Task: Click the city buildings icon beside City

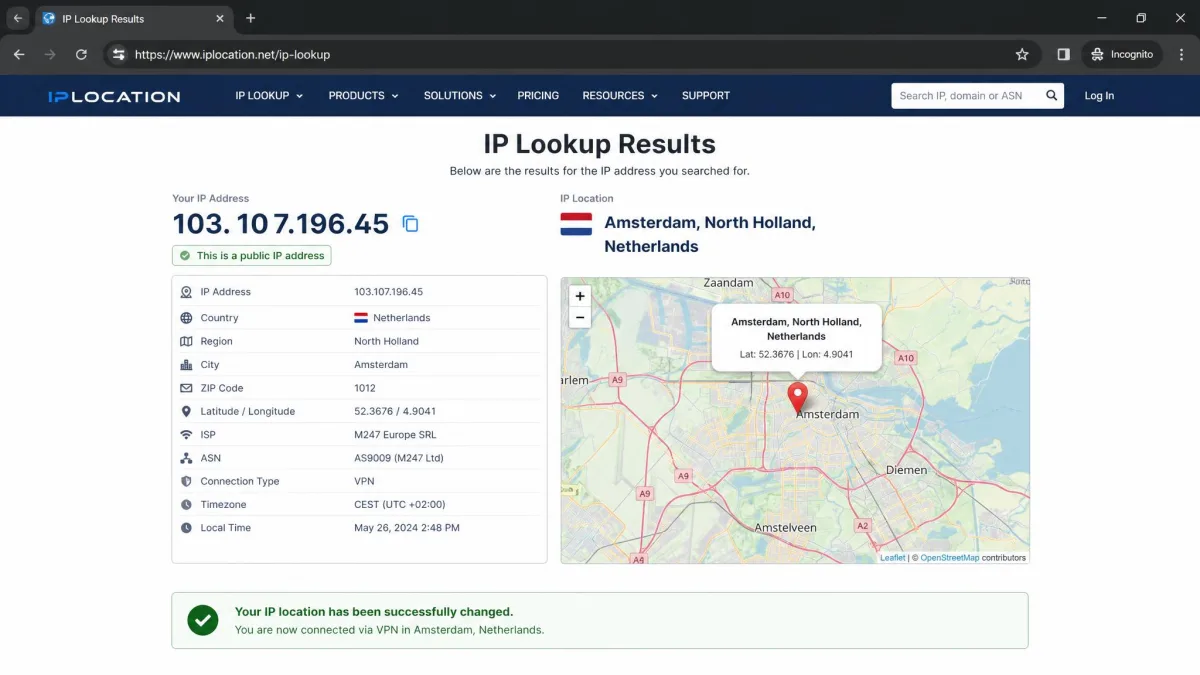Action: coord(186,365)
